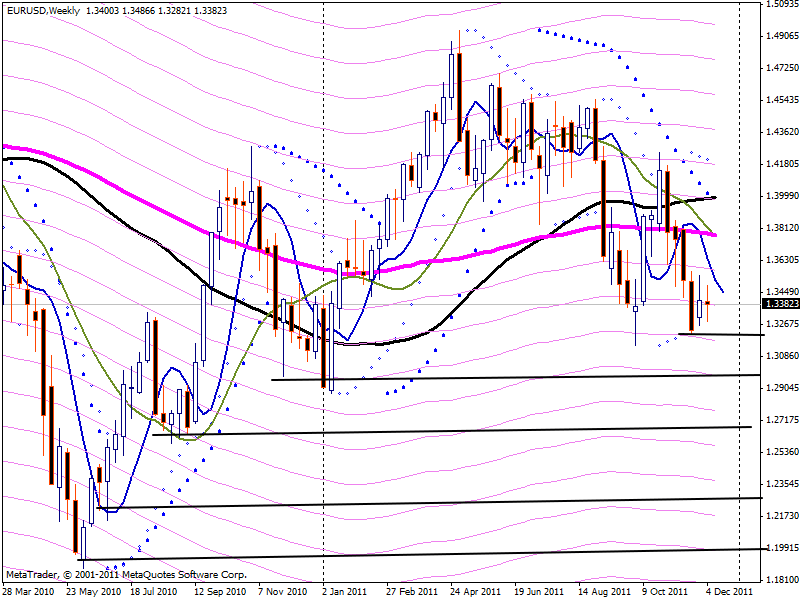Click the 1.45435 price axis label

[782, 99]
